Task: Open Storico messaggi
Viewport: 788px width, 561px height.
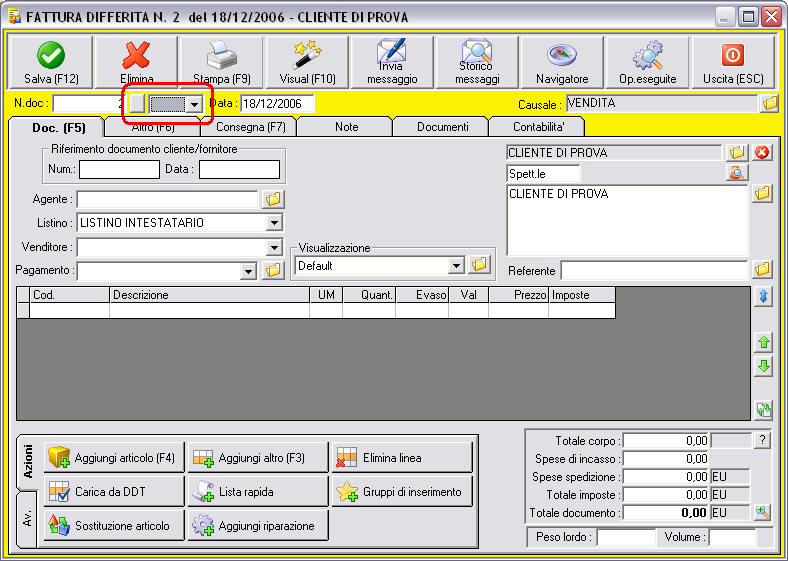Action: point(477,62)
